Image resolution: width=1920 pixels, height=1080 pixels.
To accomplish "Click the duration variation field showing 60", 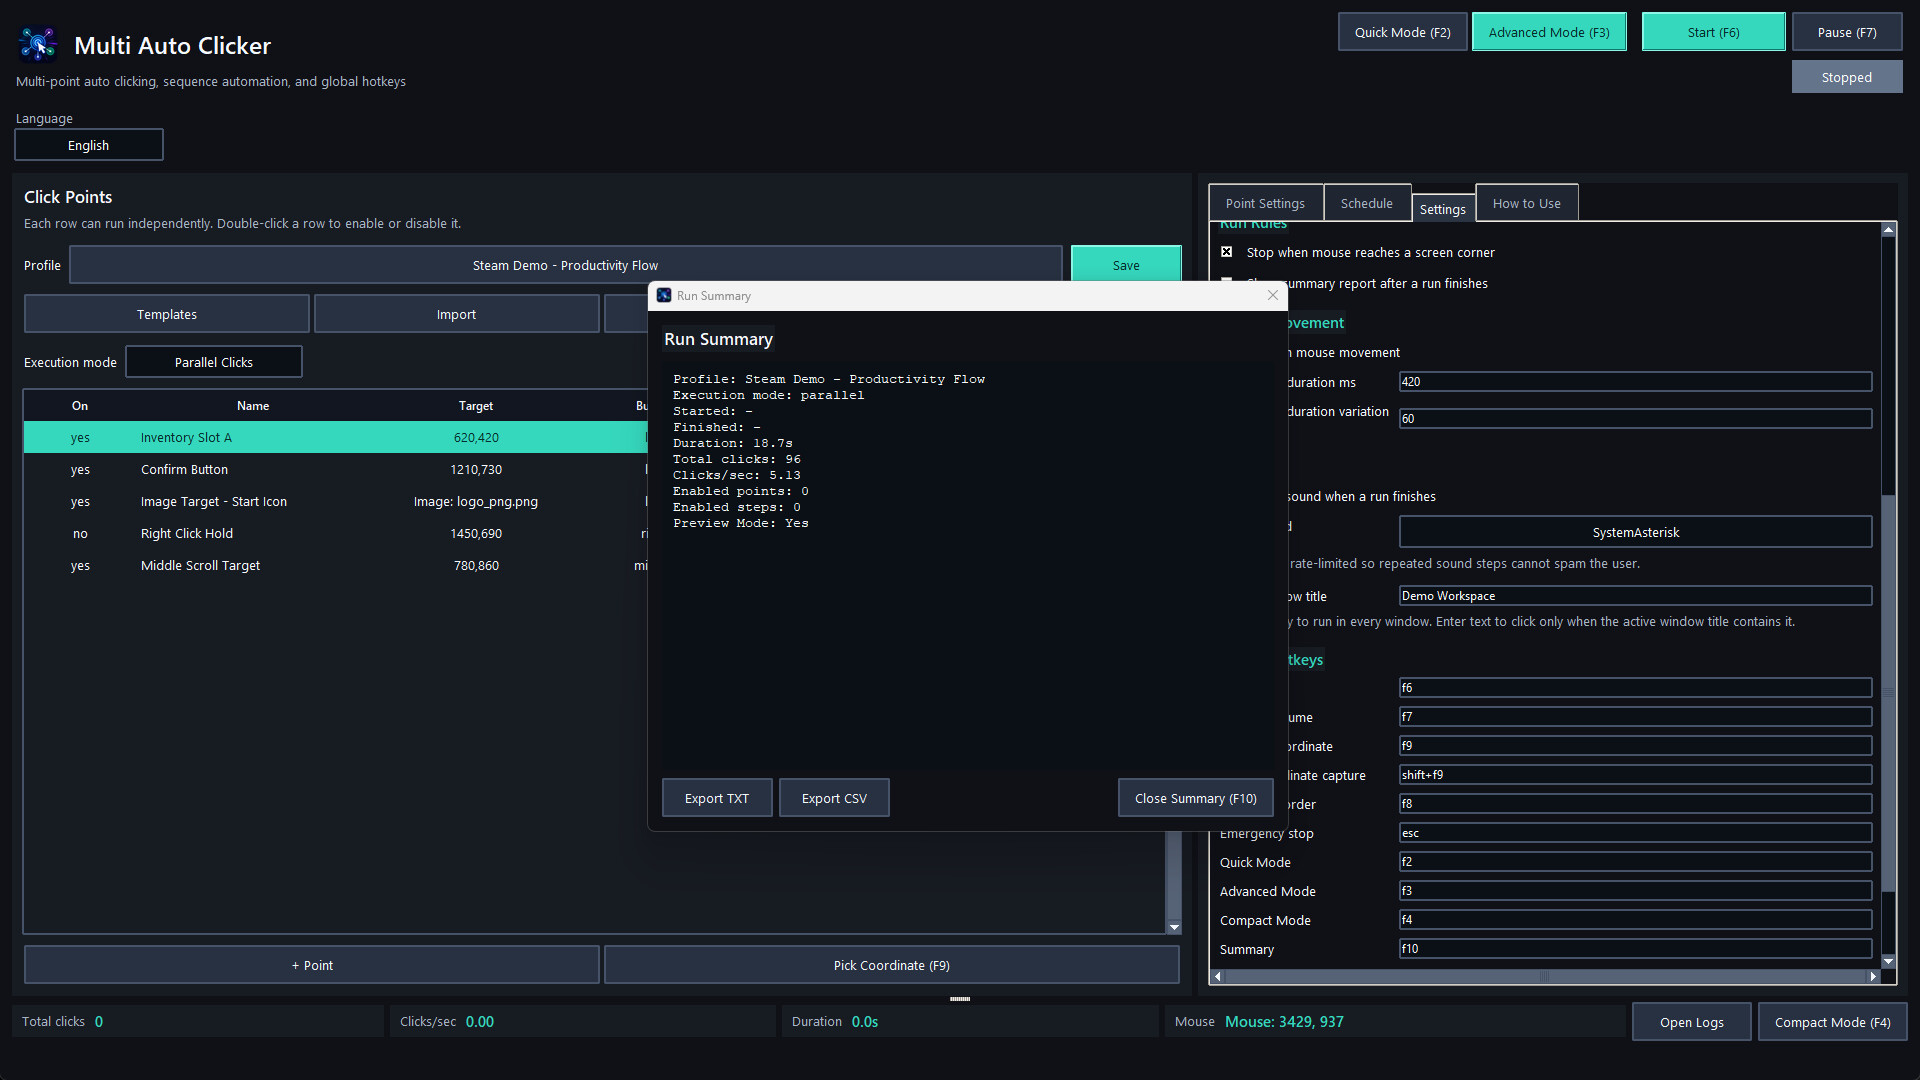I will (1635, 418).
